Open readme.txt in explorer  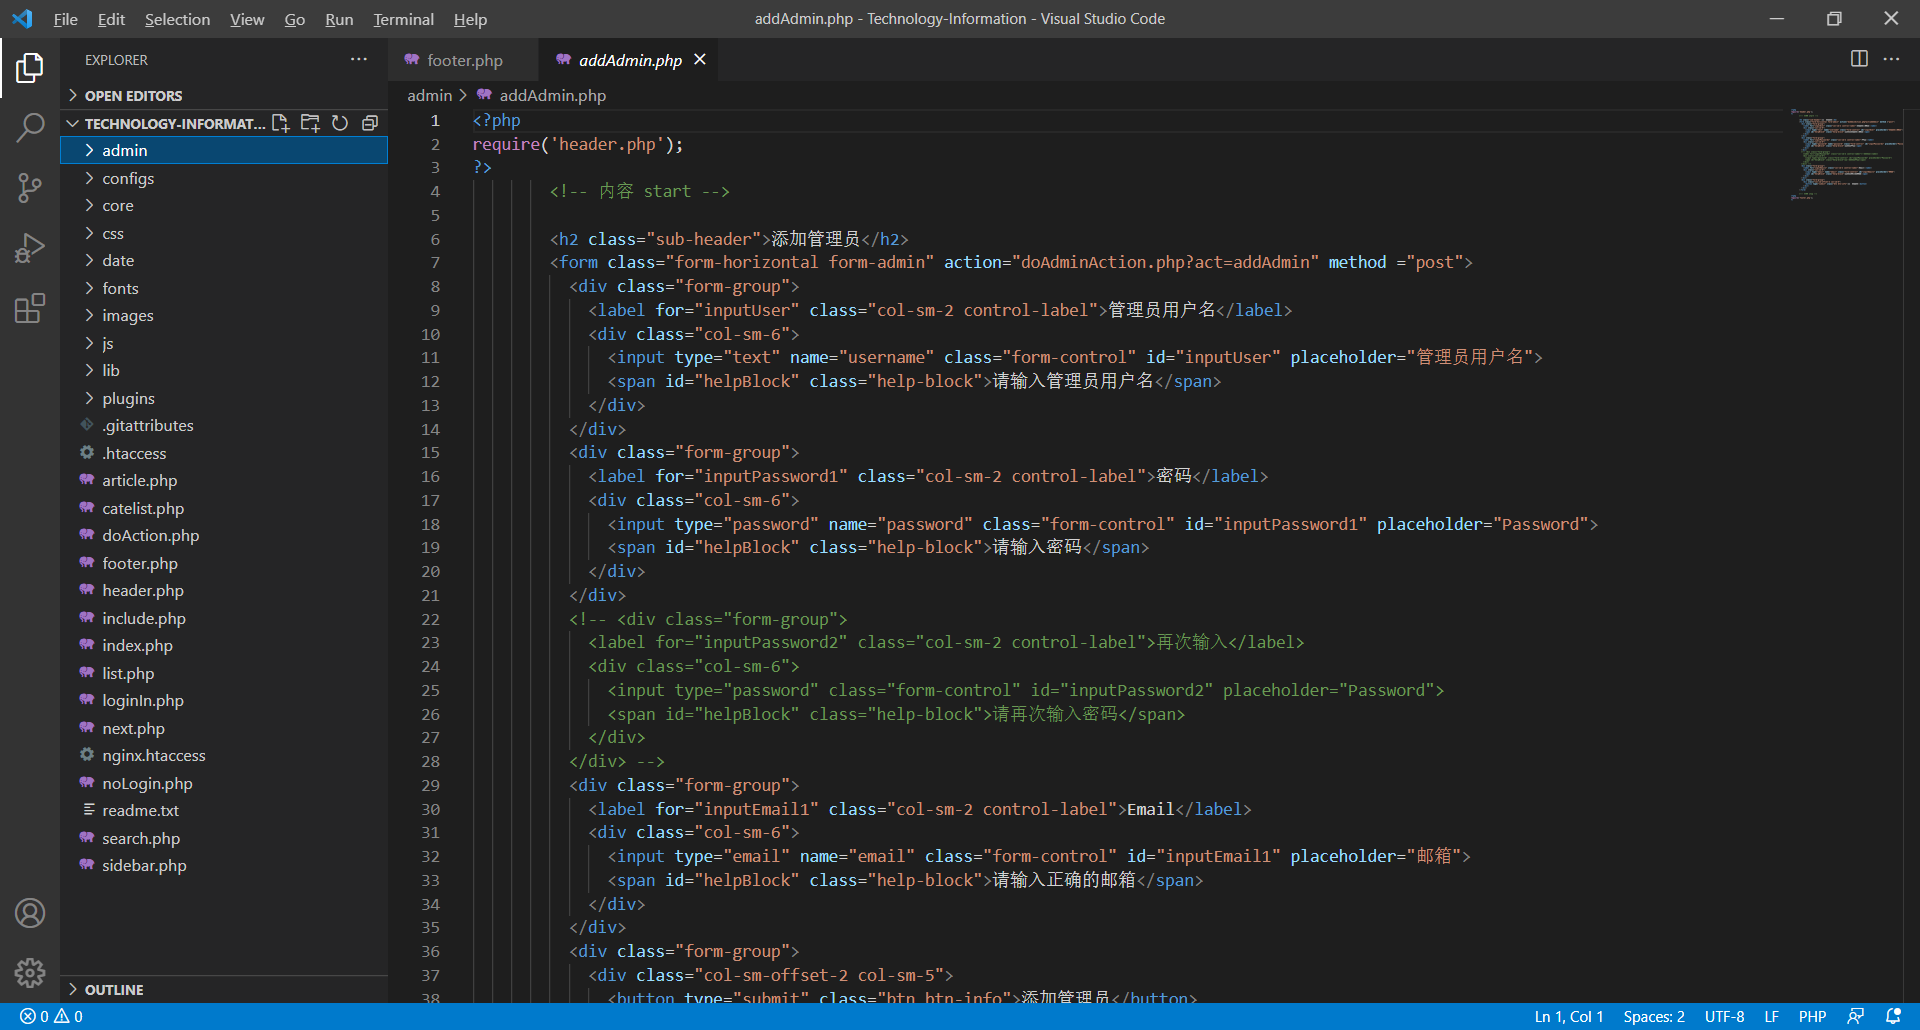pos(224,810)
